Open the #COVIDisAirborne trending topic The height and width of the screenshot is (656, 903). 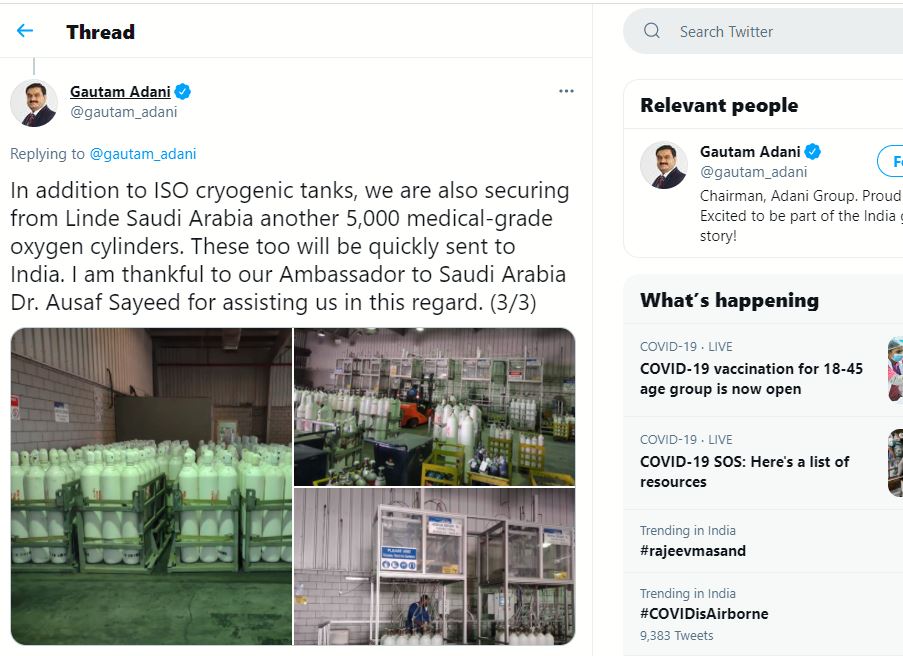[704, 613]
